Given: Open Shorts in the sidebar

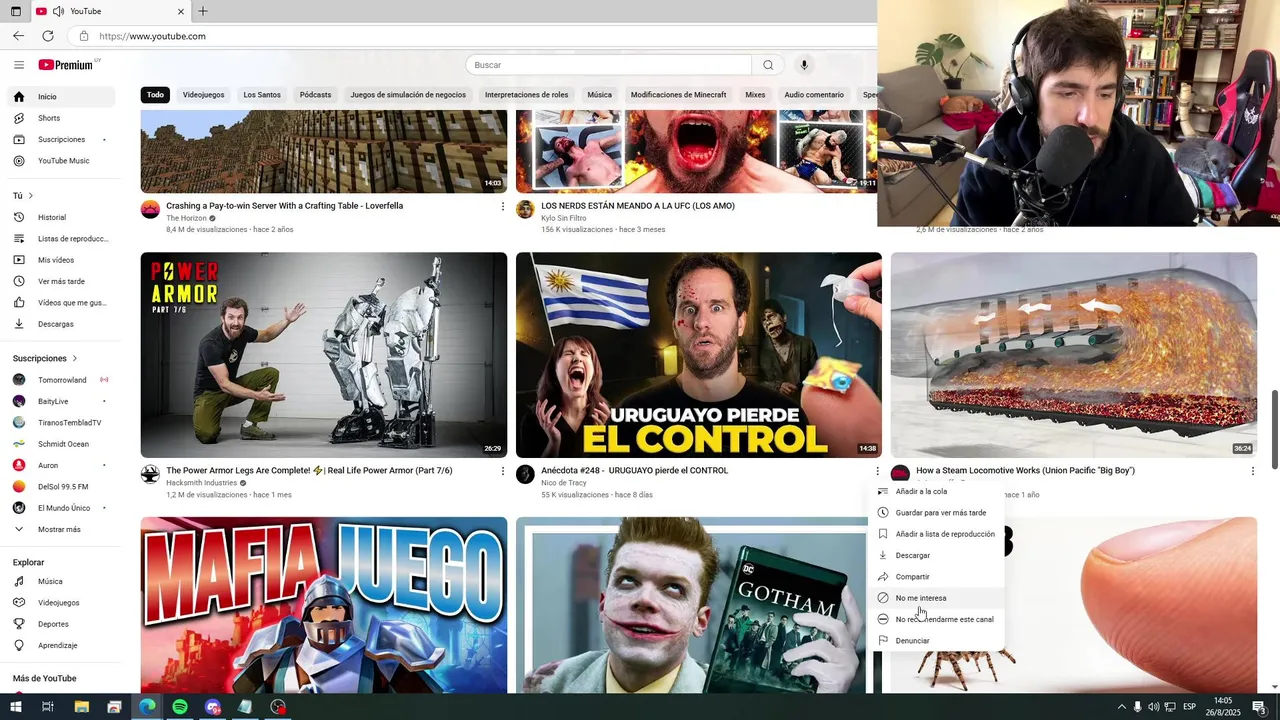Looking at the screenshot, I should [x=61, y=118].
